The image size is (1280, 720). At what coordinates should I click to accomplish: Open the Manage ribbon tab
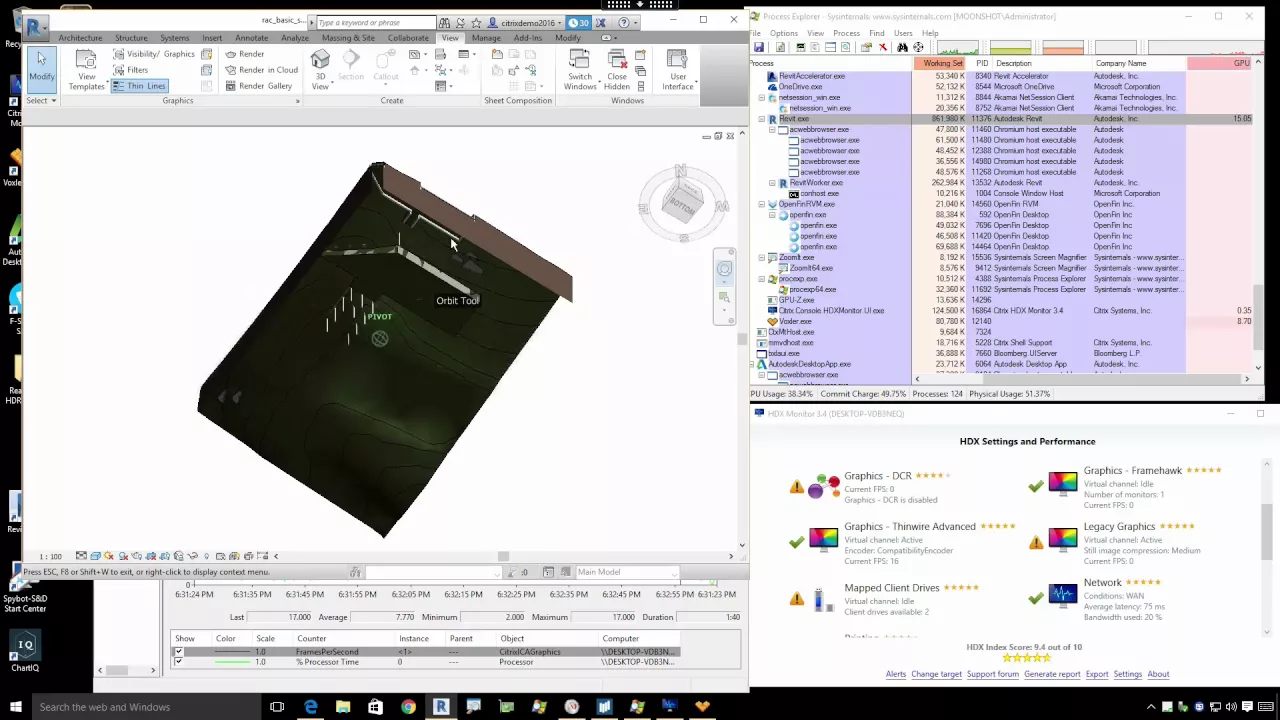[x=486, y=38]
